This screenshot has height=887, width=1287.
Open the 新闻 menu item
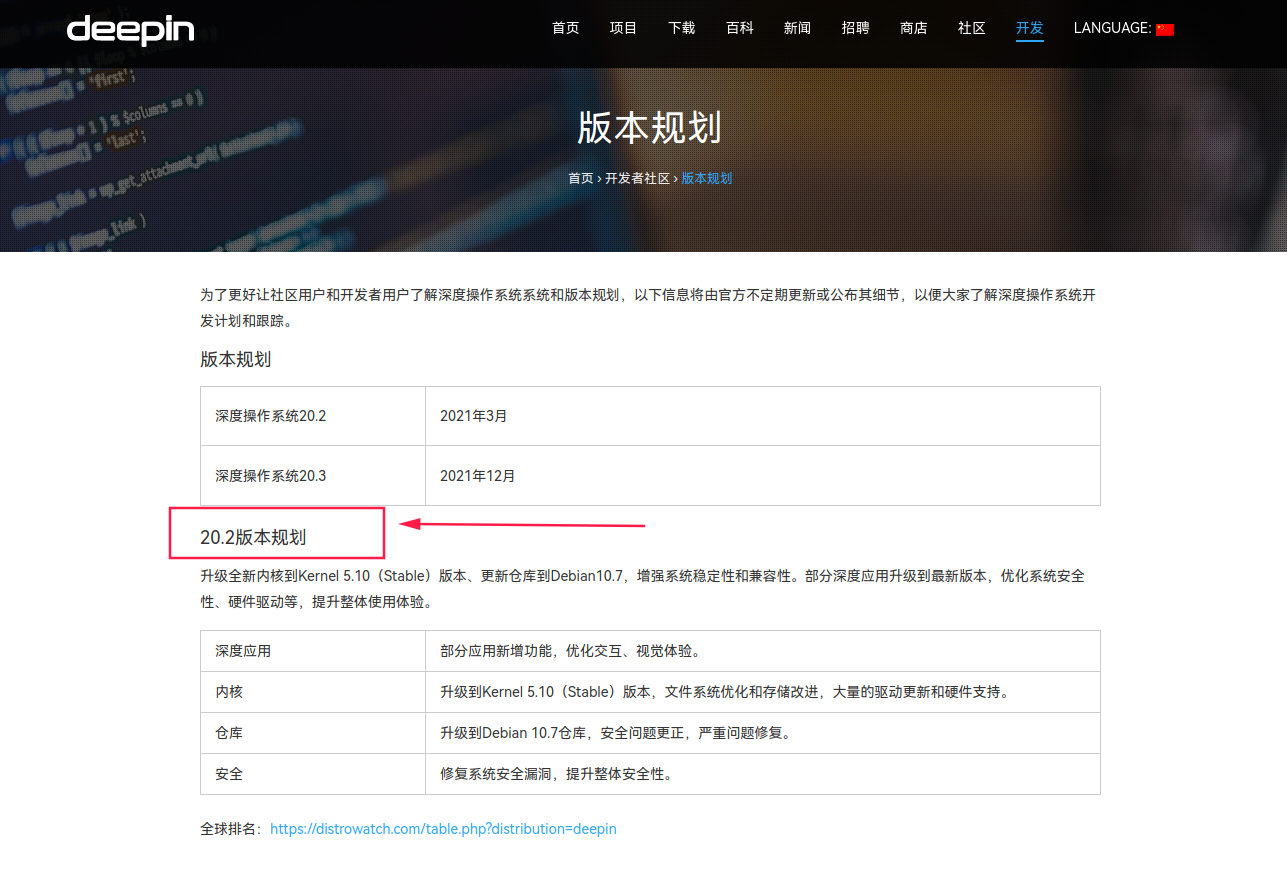(x=798, y=28)
